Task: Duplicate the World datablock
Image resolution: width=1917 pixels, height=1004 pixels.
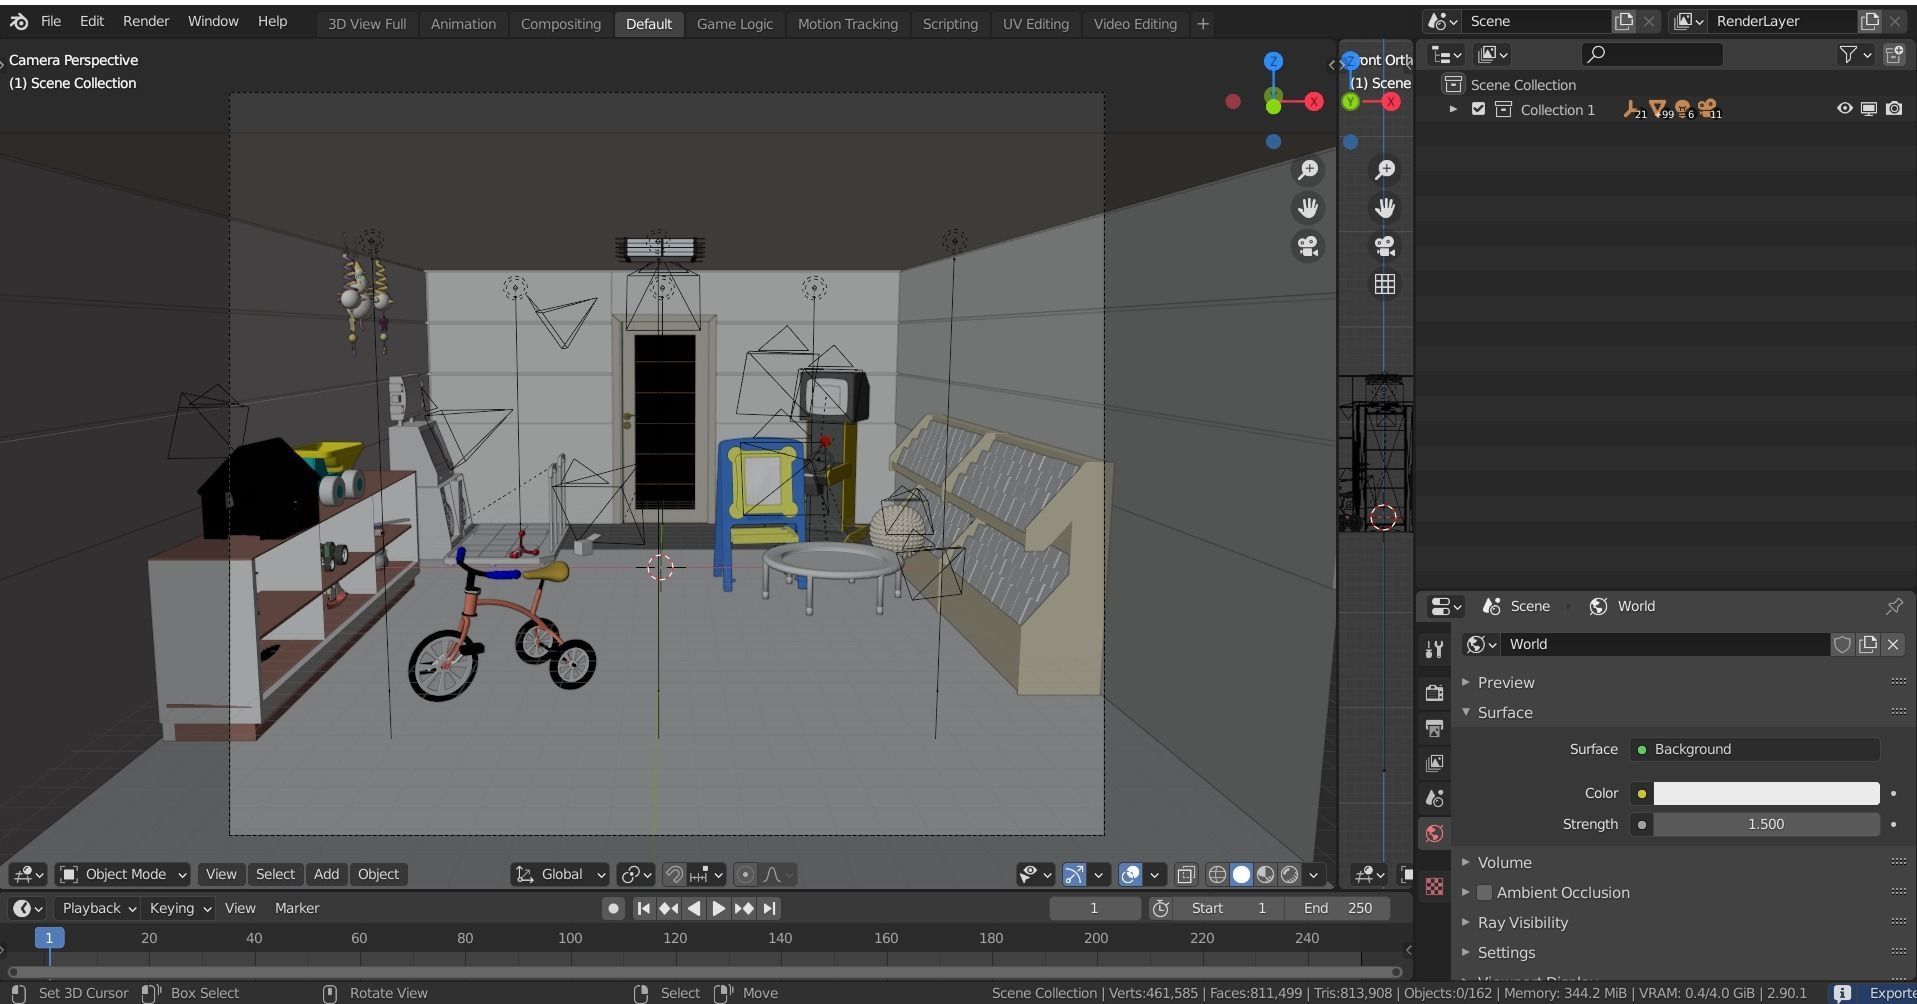Action: 1868,644
